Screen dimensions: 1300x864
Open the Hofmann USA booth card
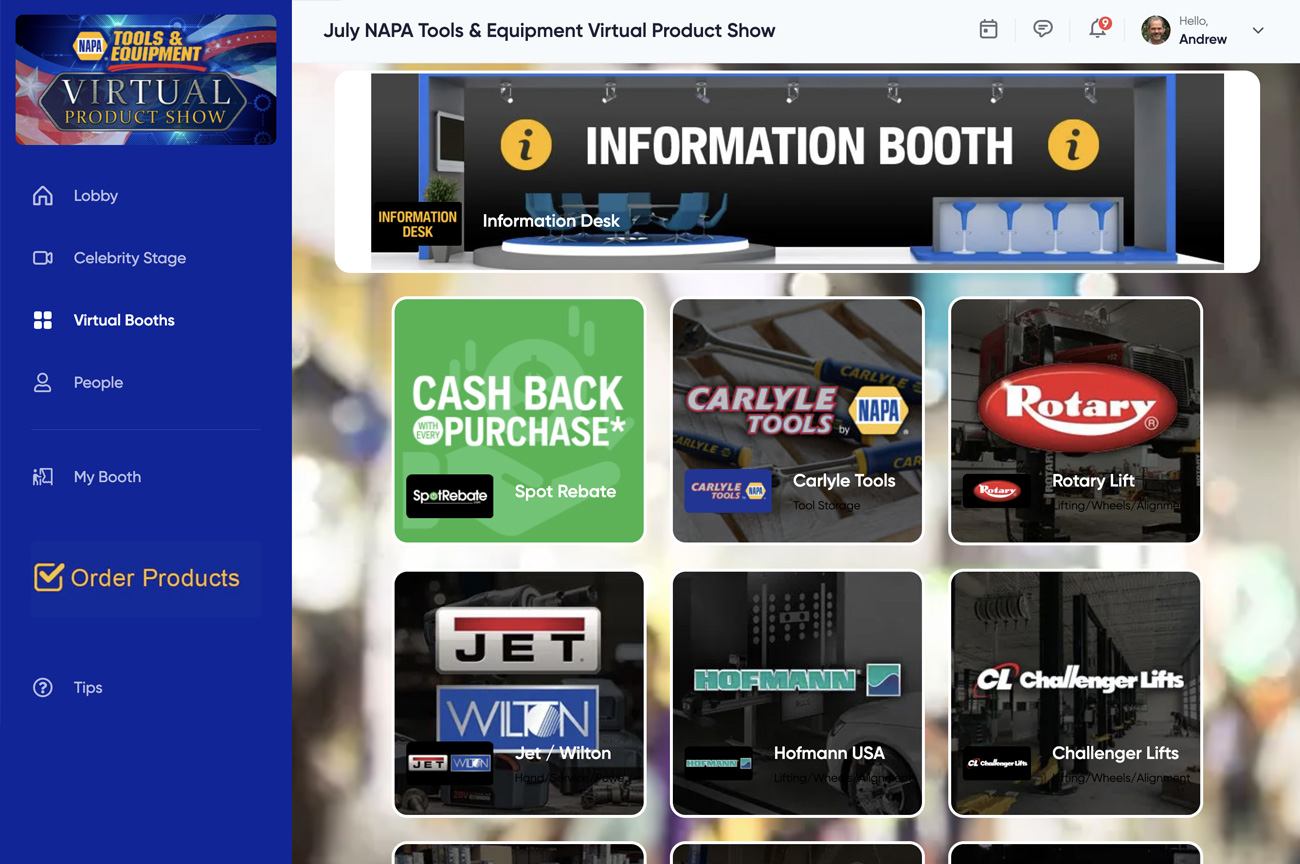point(797,693)
